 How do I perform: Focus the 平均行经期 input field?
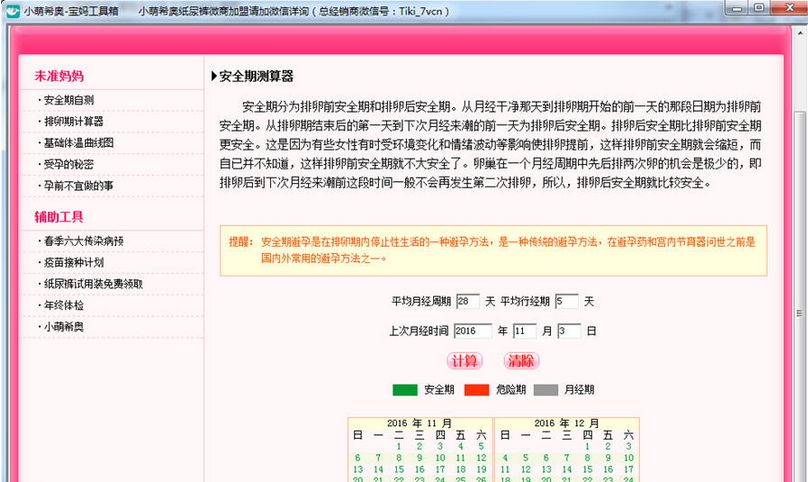tap(566, 302)
